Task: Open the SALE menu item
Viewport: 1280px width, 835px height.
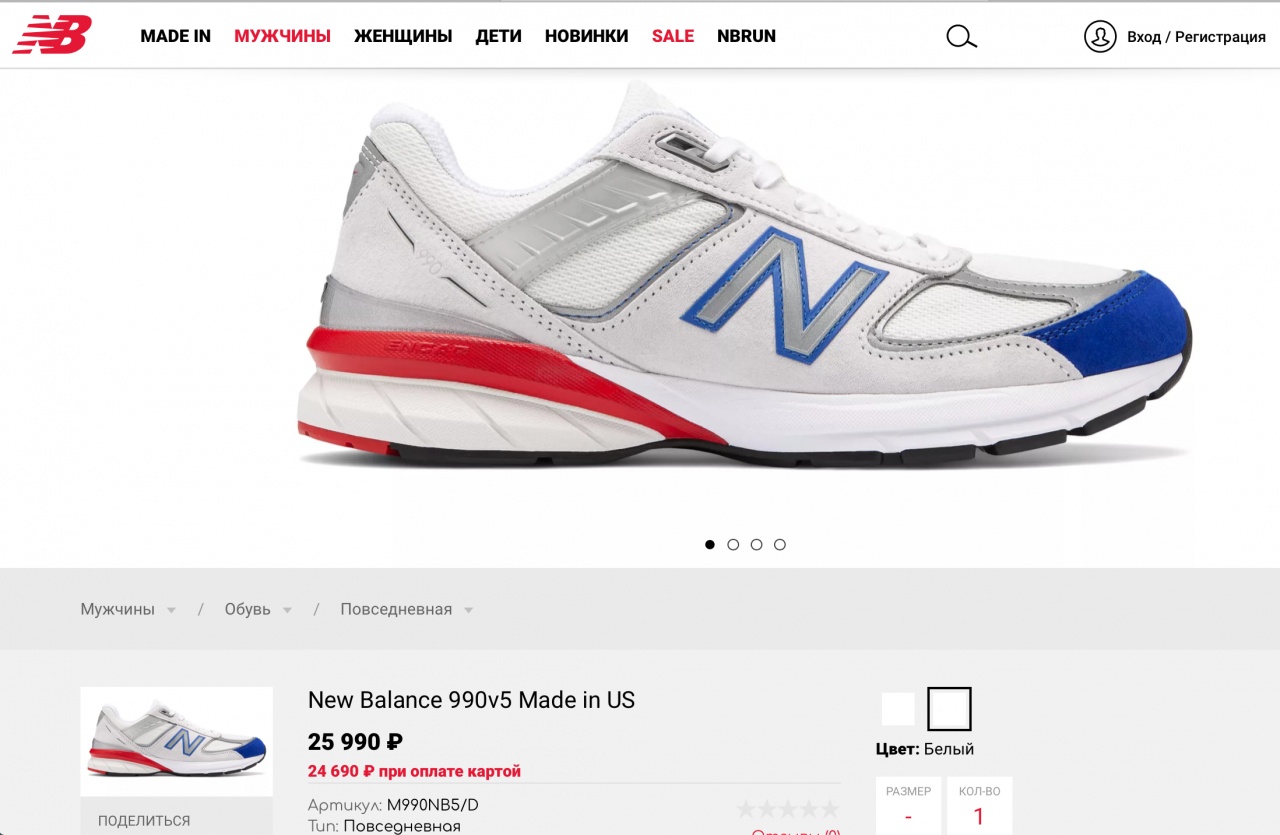Action: pyautogui.click(x=673, y=37)
